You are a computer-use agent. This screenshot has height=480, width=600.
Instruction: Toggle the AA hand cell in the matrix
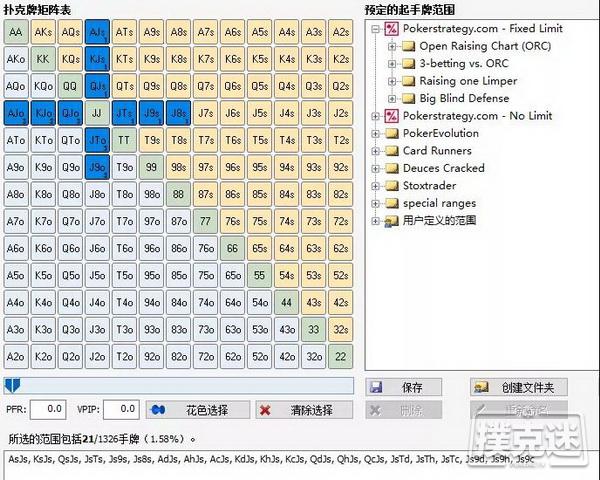point(16,32)
